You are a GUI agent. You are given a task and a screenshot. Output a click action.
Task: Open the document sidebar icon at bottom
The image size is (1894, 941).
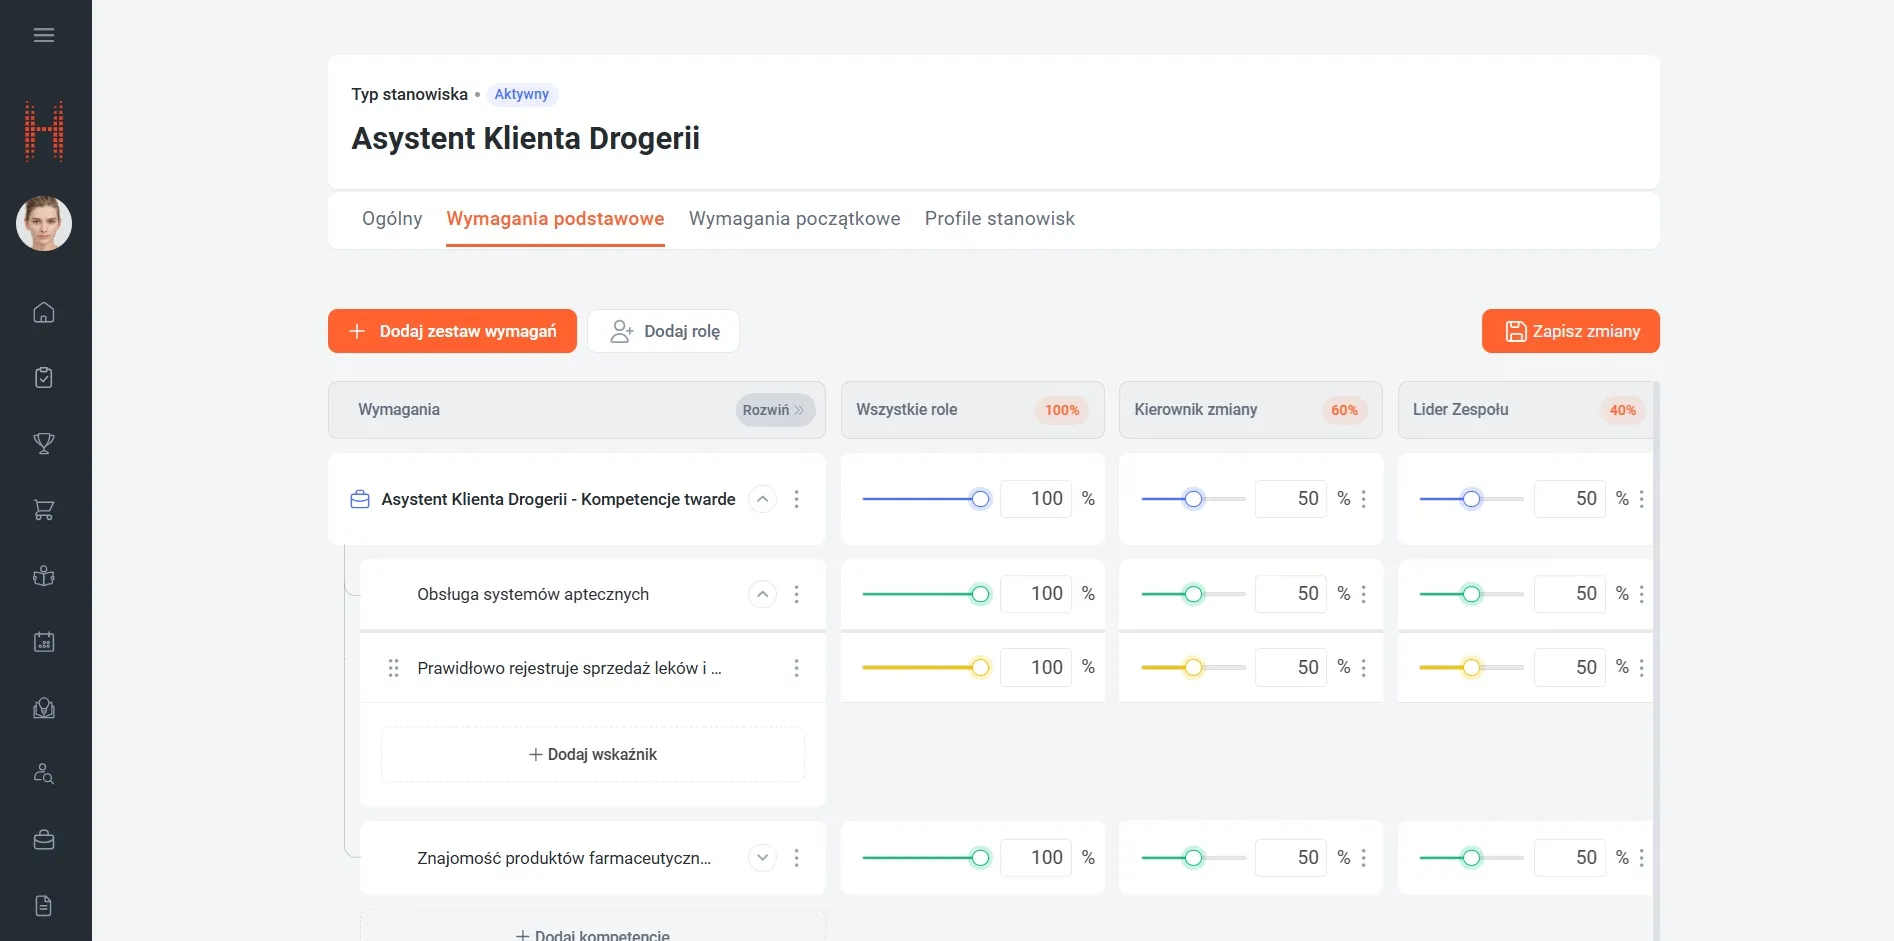[44, 906]
